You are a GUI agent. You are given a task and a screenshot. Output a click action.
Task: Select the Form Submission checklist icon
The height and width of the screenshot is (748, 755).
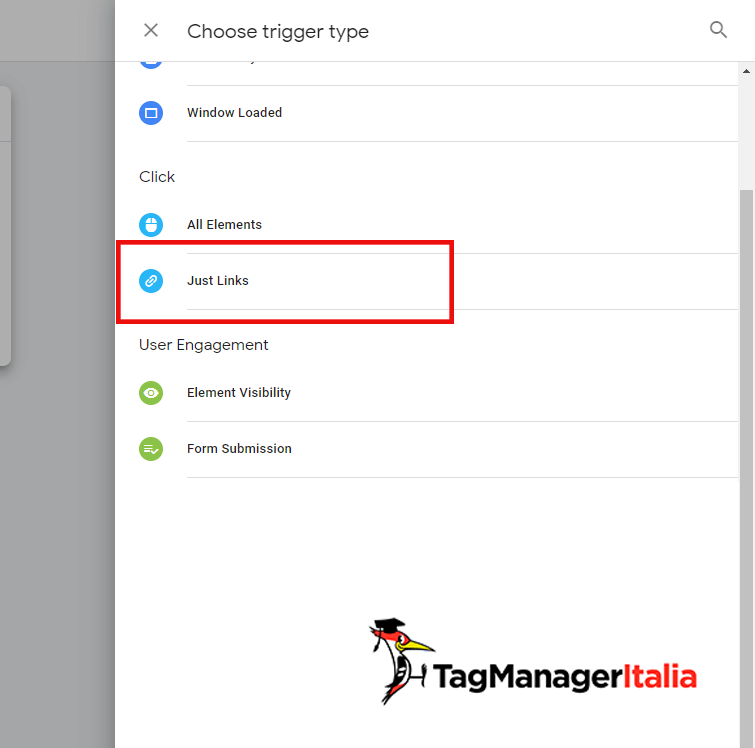(x=151, y=449)
